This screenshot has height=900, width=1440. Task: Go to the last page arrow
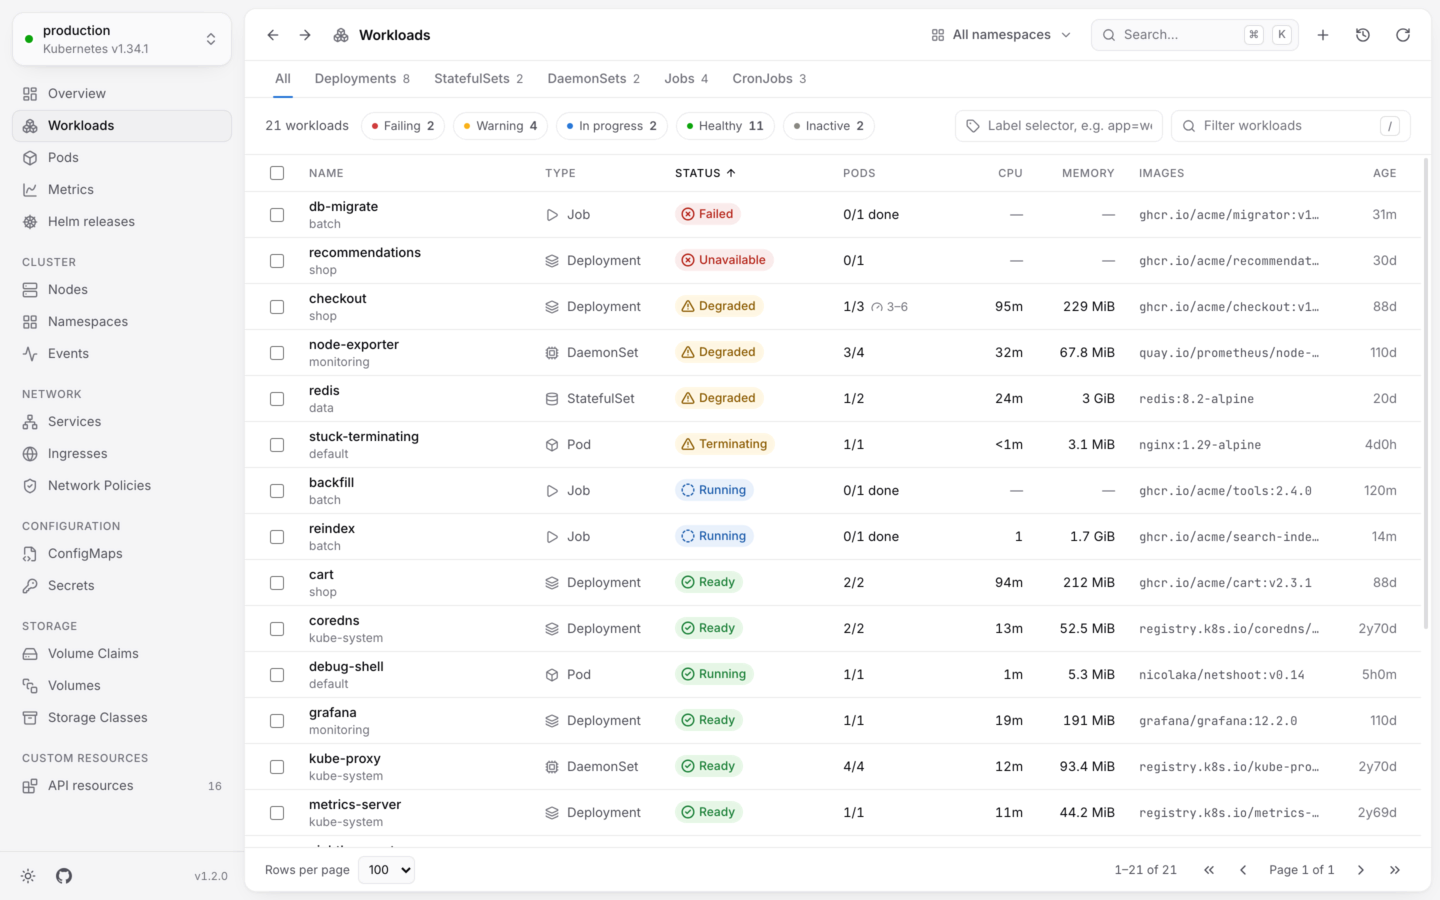coord(1395,870)
